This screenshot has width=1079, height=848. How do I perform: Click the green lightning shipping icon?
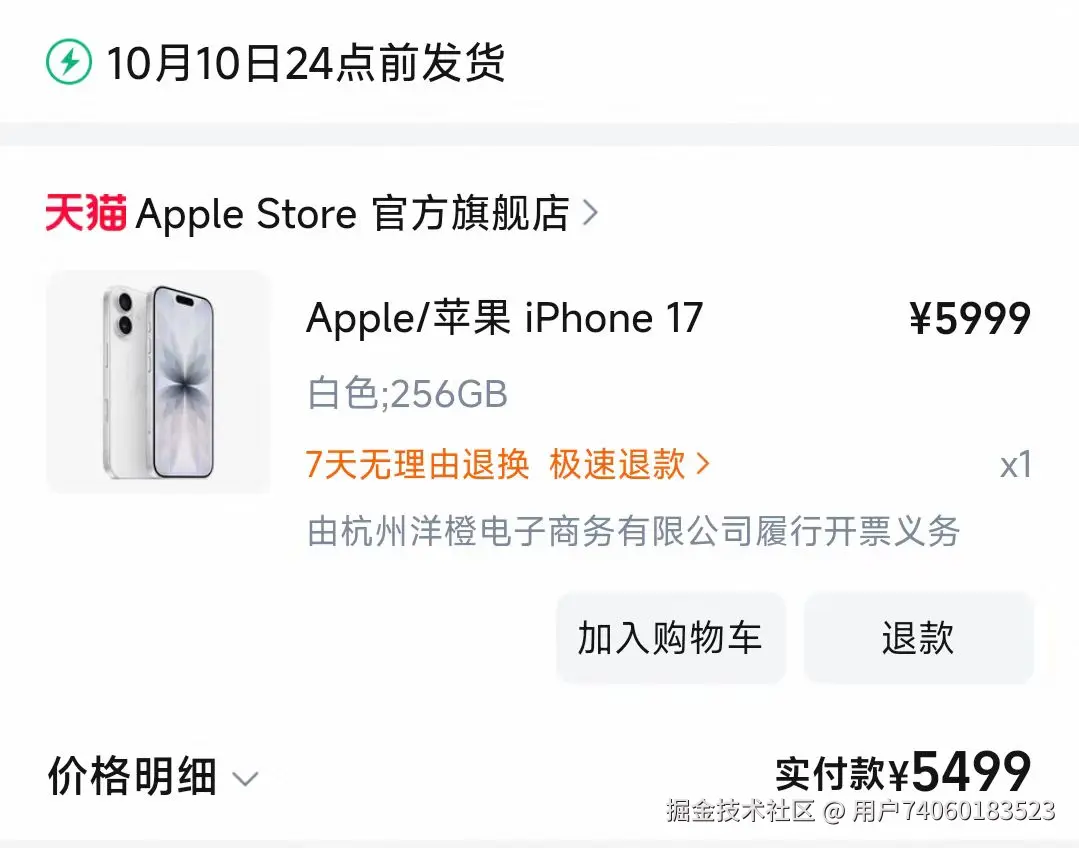[69, 62]
